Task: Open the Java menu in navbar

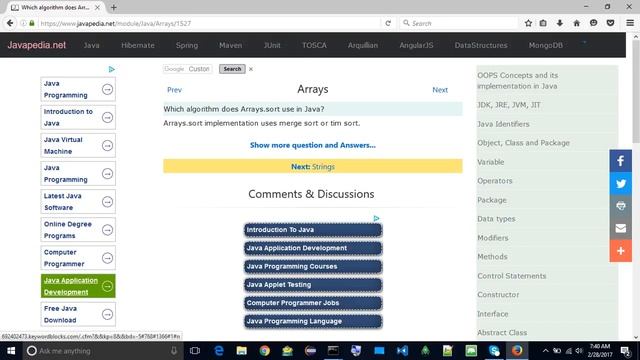Action: pos(91,45)
